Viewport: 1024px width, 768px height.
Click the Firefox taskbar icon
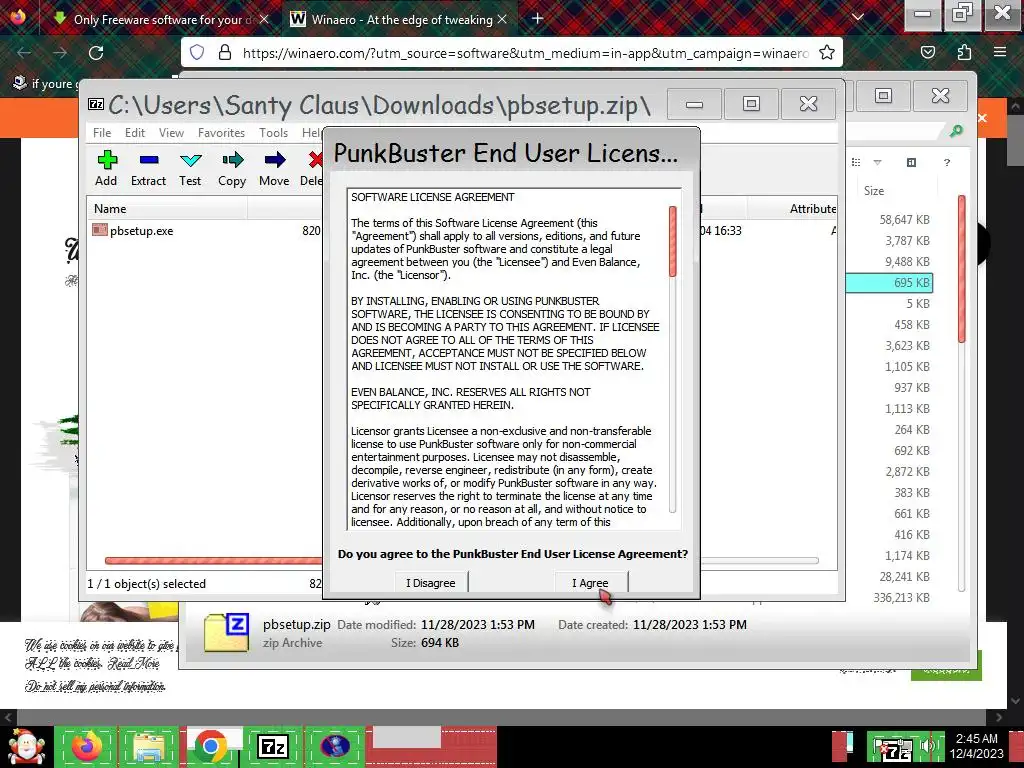(x=87, y=746)
